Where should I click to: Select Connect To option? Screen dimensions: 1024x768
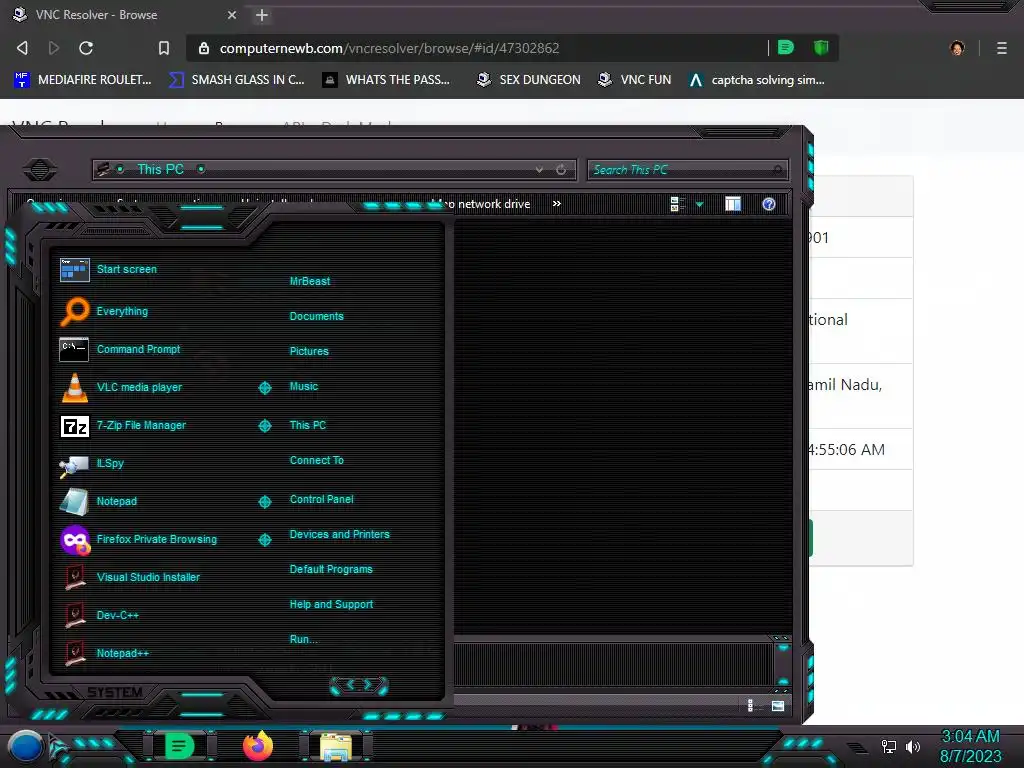coord(317,460)
